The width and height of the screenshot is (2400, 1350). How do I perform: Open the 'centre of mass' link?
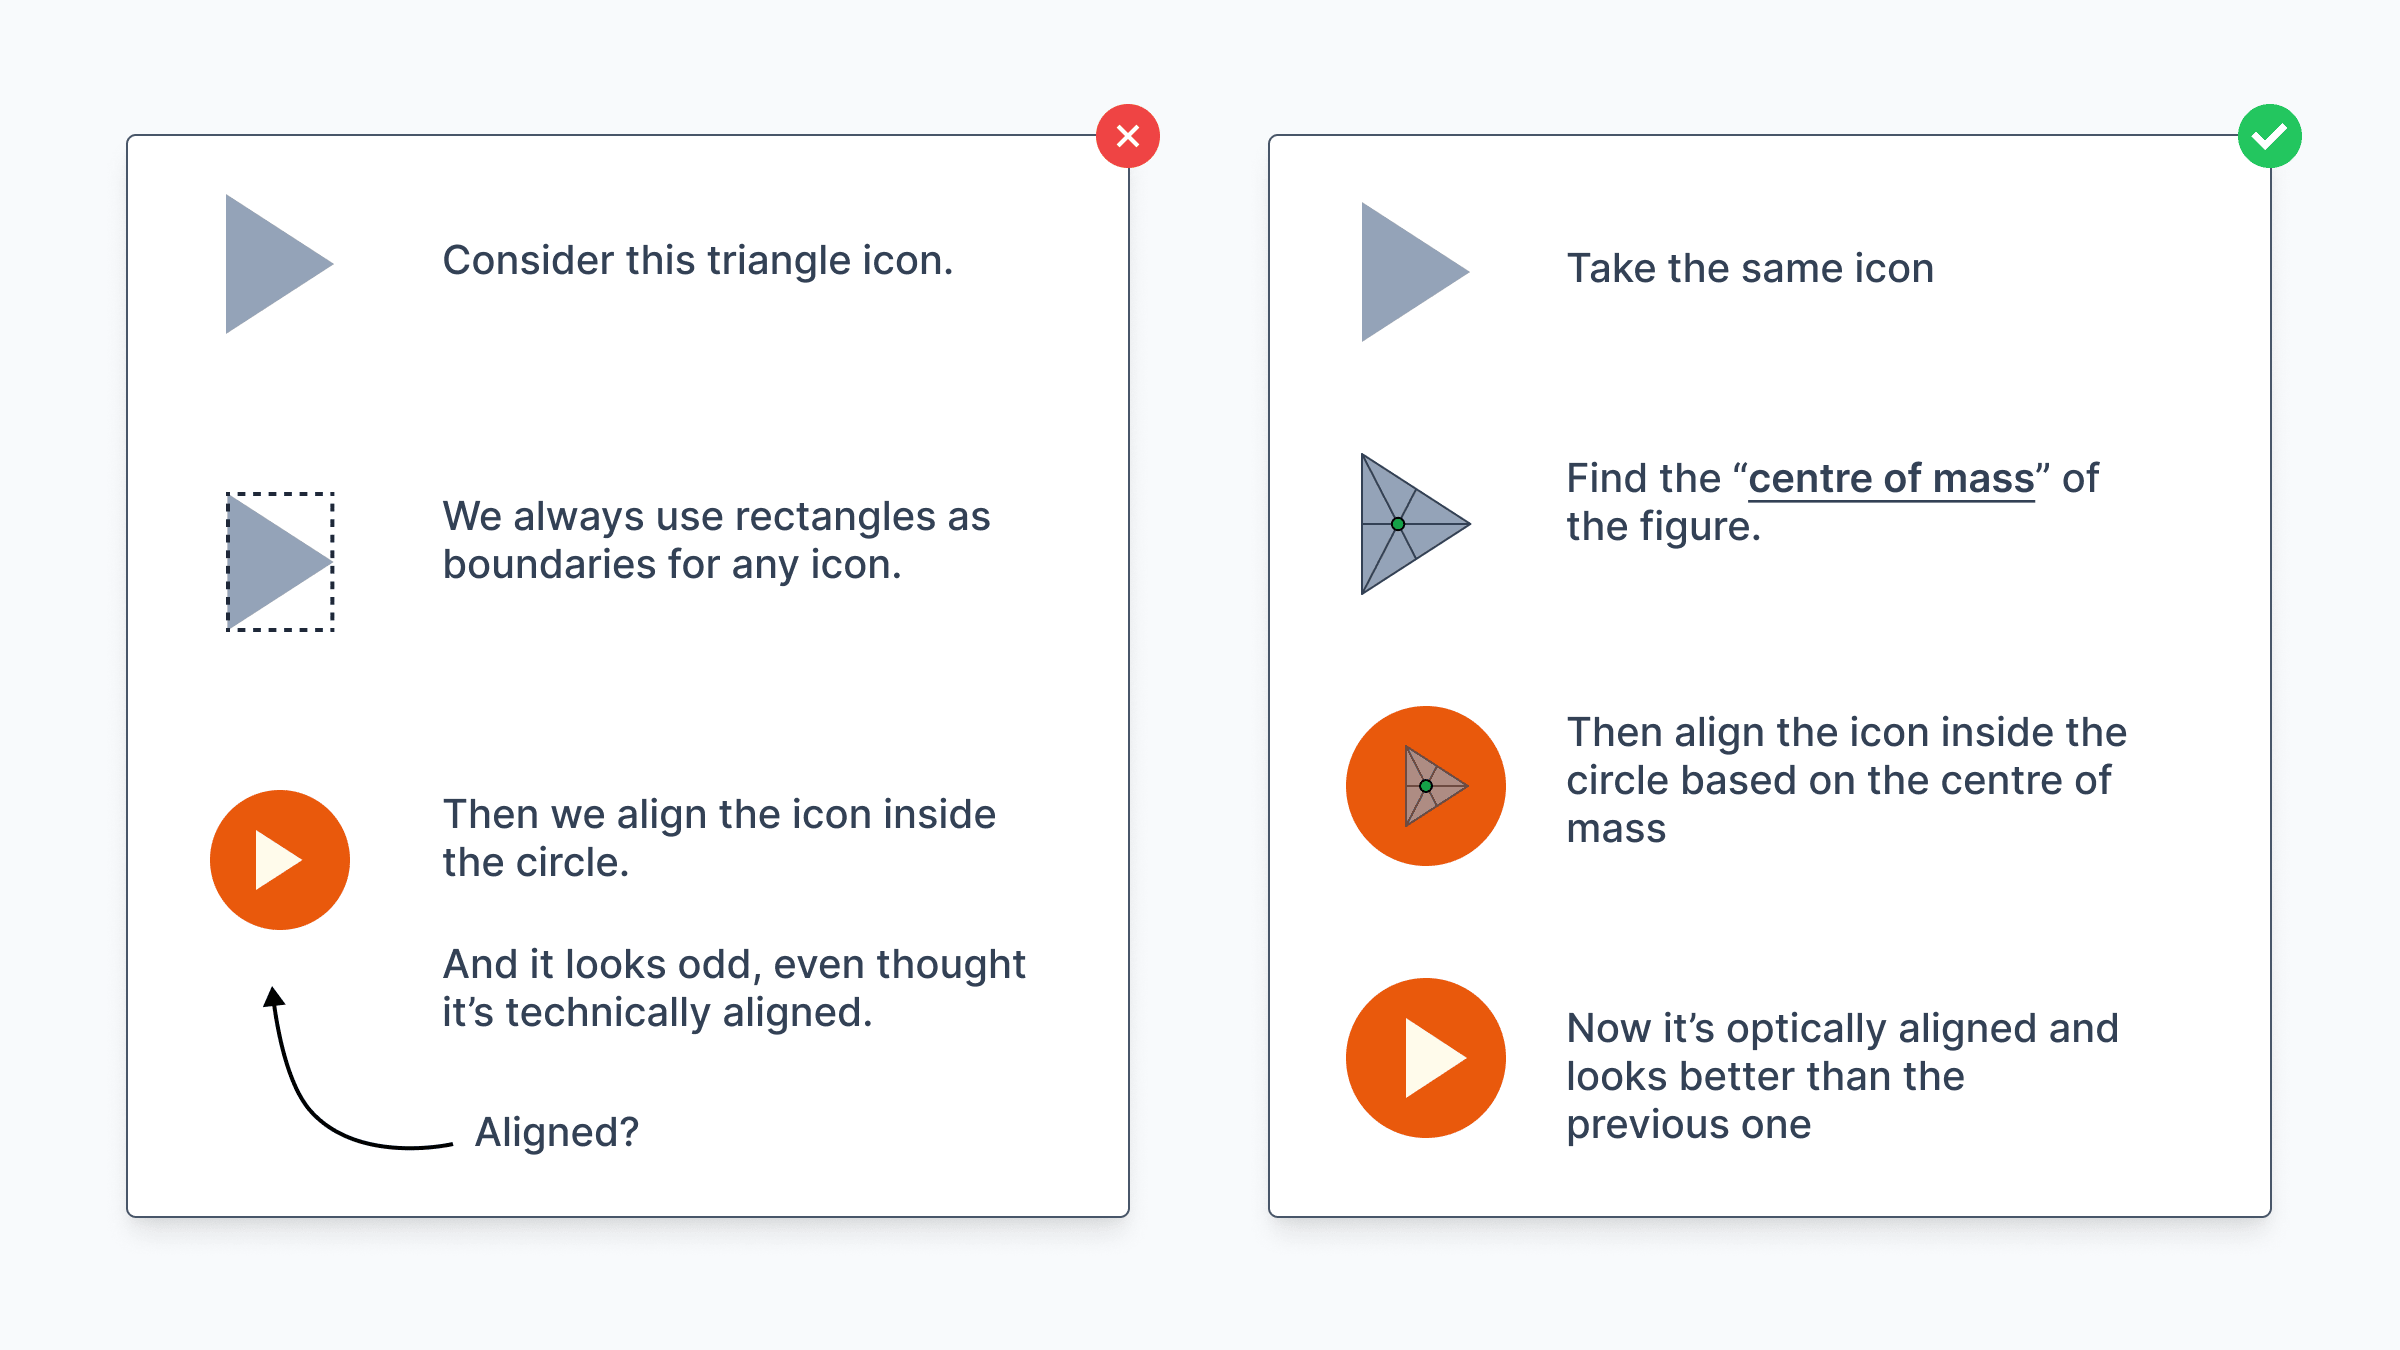pos(1891,478)
